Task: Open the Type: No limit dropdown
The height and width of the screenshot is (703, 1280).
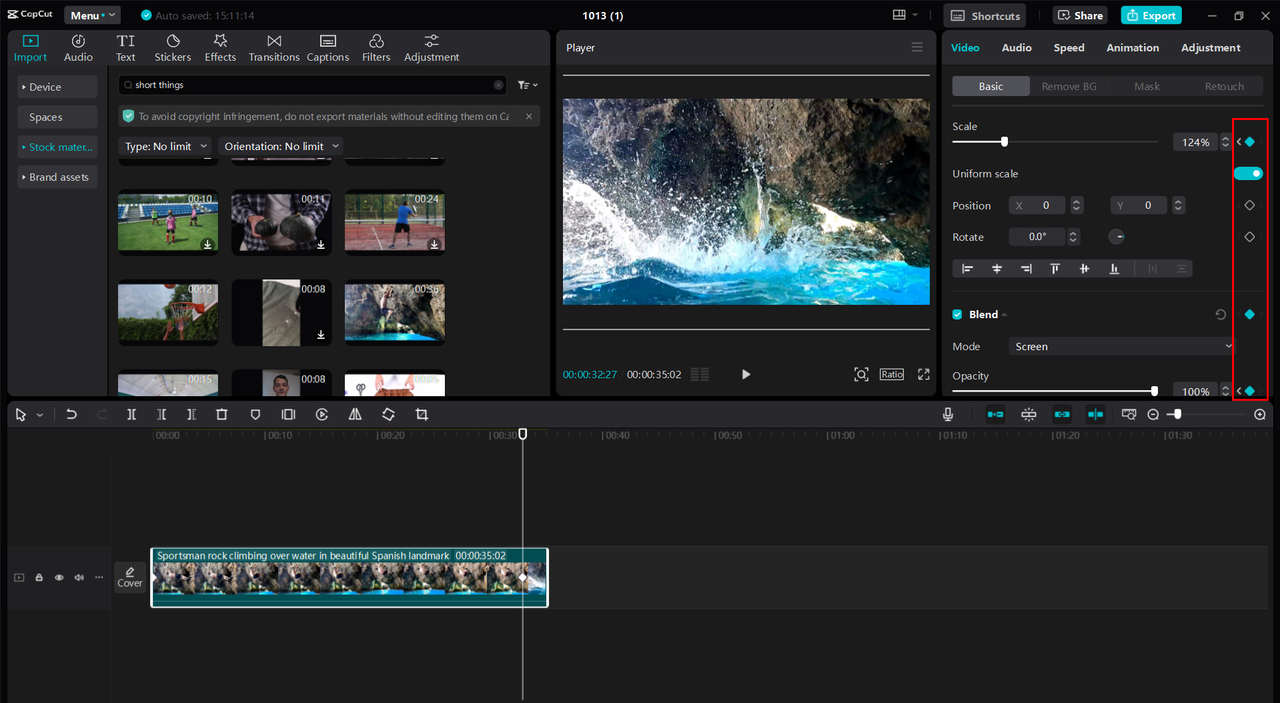Action: point(165,146)
